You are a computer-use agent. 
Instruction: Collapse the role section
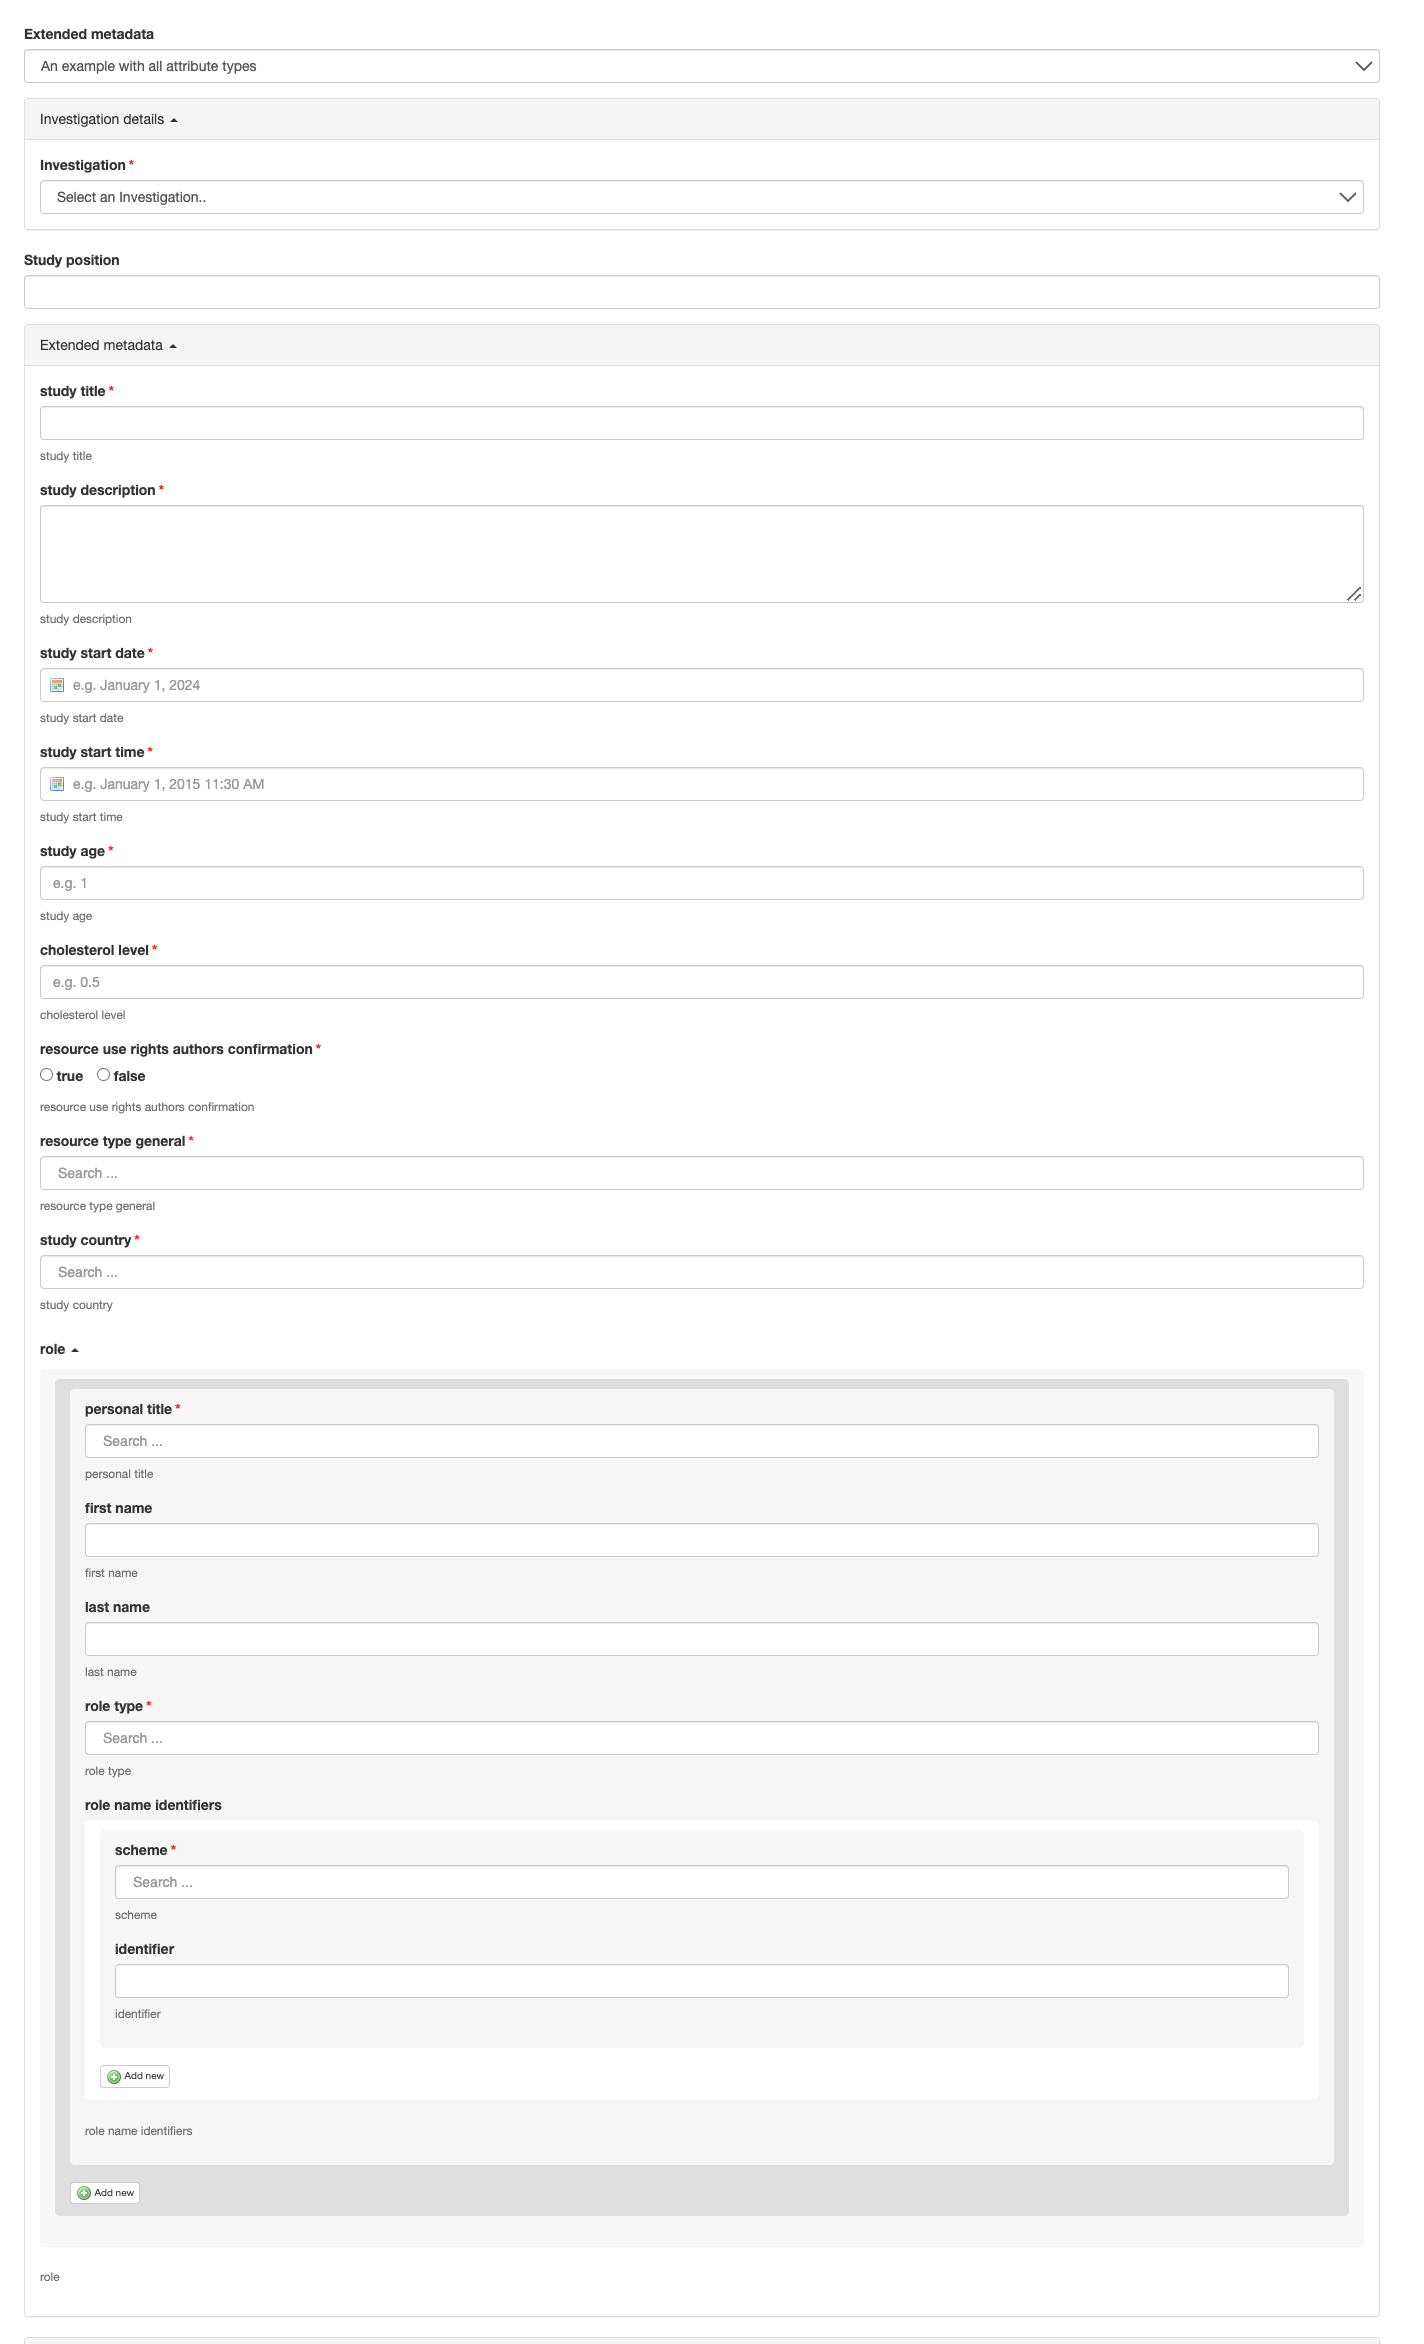(x=59, y=1349)
